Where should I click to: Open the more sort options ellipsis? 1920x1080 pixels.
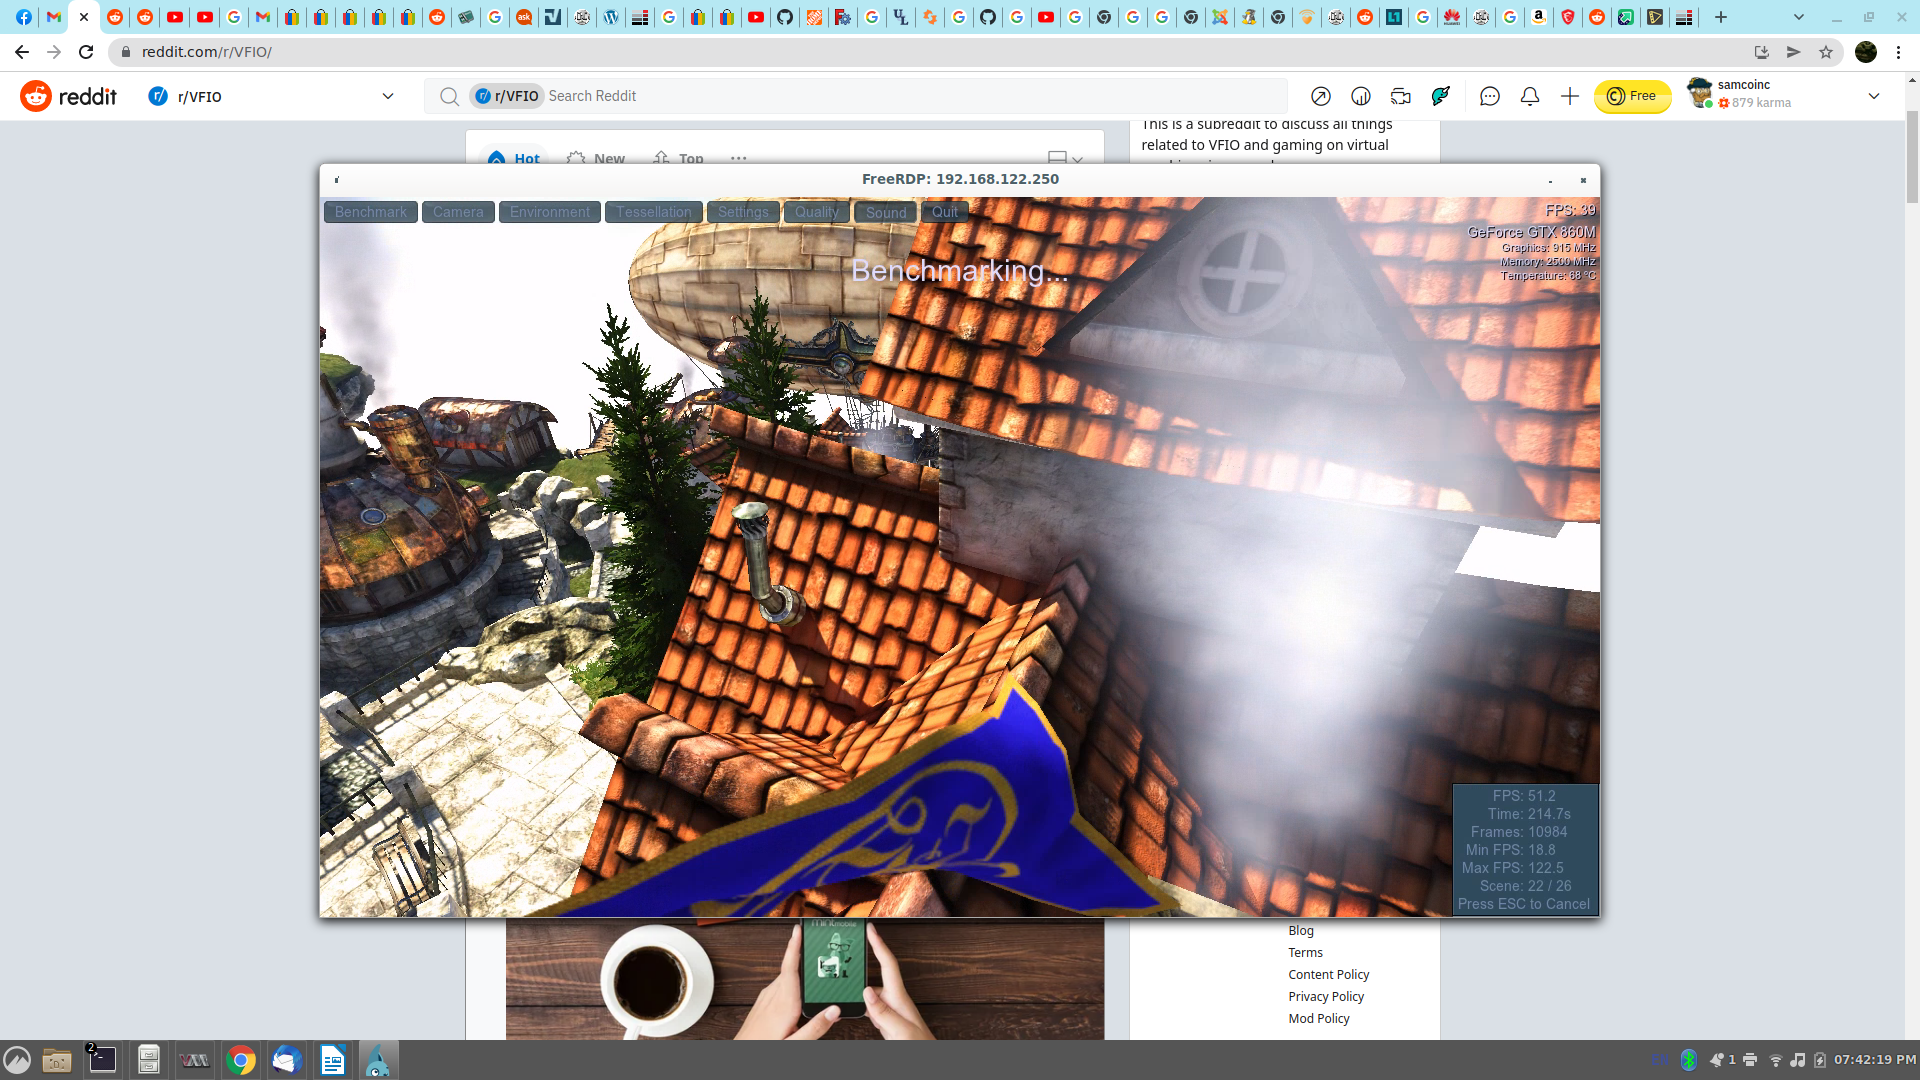[739, 158]
